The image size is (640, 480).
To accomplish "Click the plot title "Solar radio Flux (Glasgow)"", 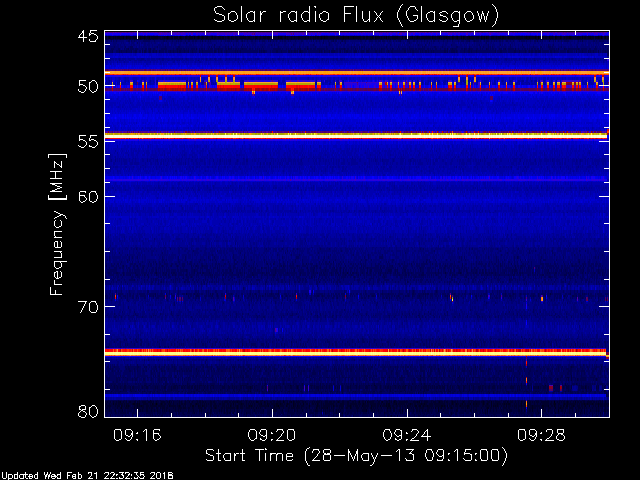I will coord(356,16).
